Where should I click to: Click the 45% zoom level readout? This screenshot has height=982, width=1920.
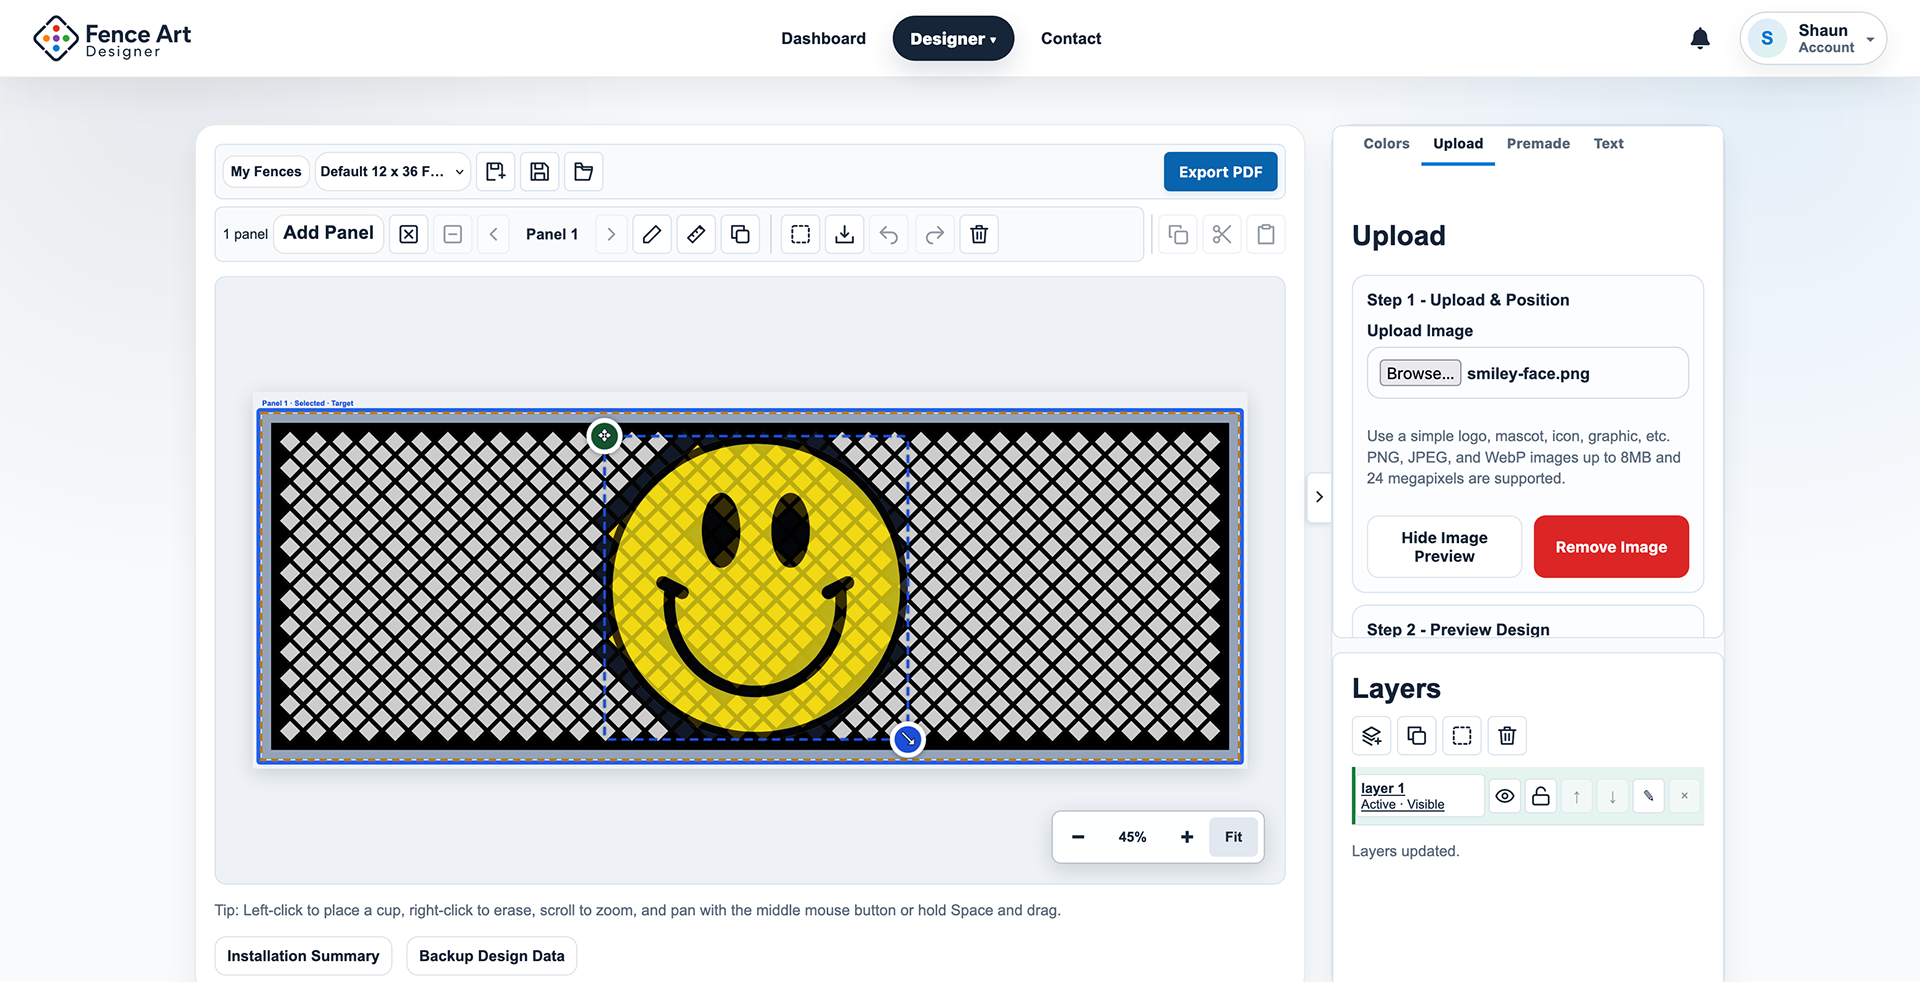1132,837
